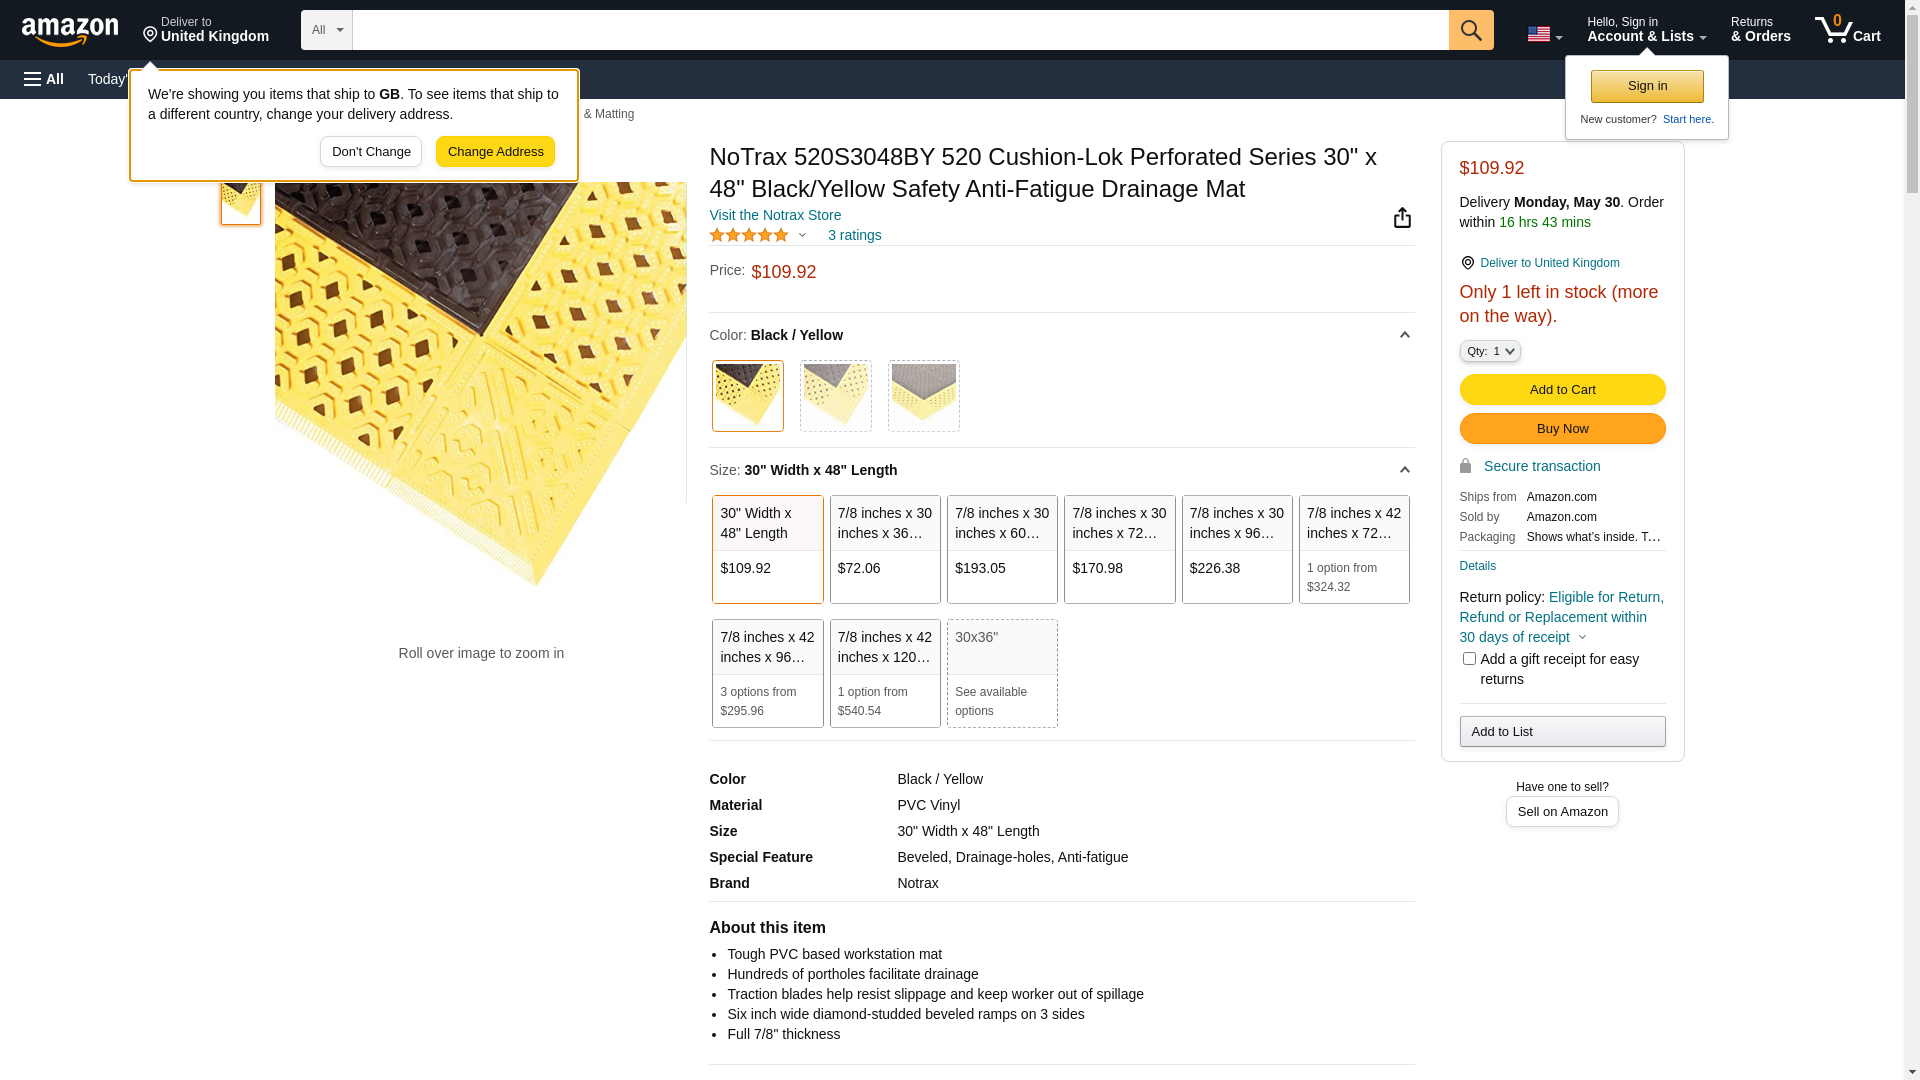Open the All hamburger menu

44,79
